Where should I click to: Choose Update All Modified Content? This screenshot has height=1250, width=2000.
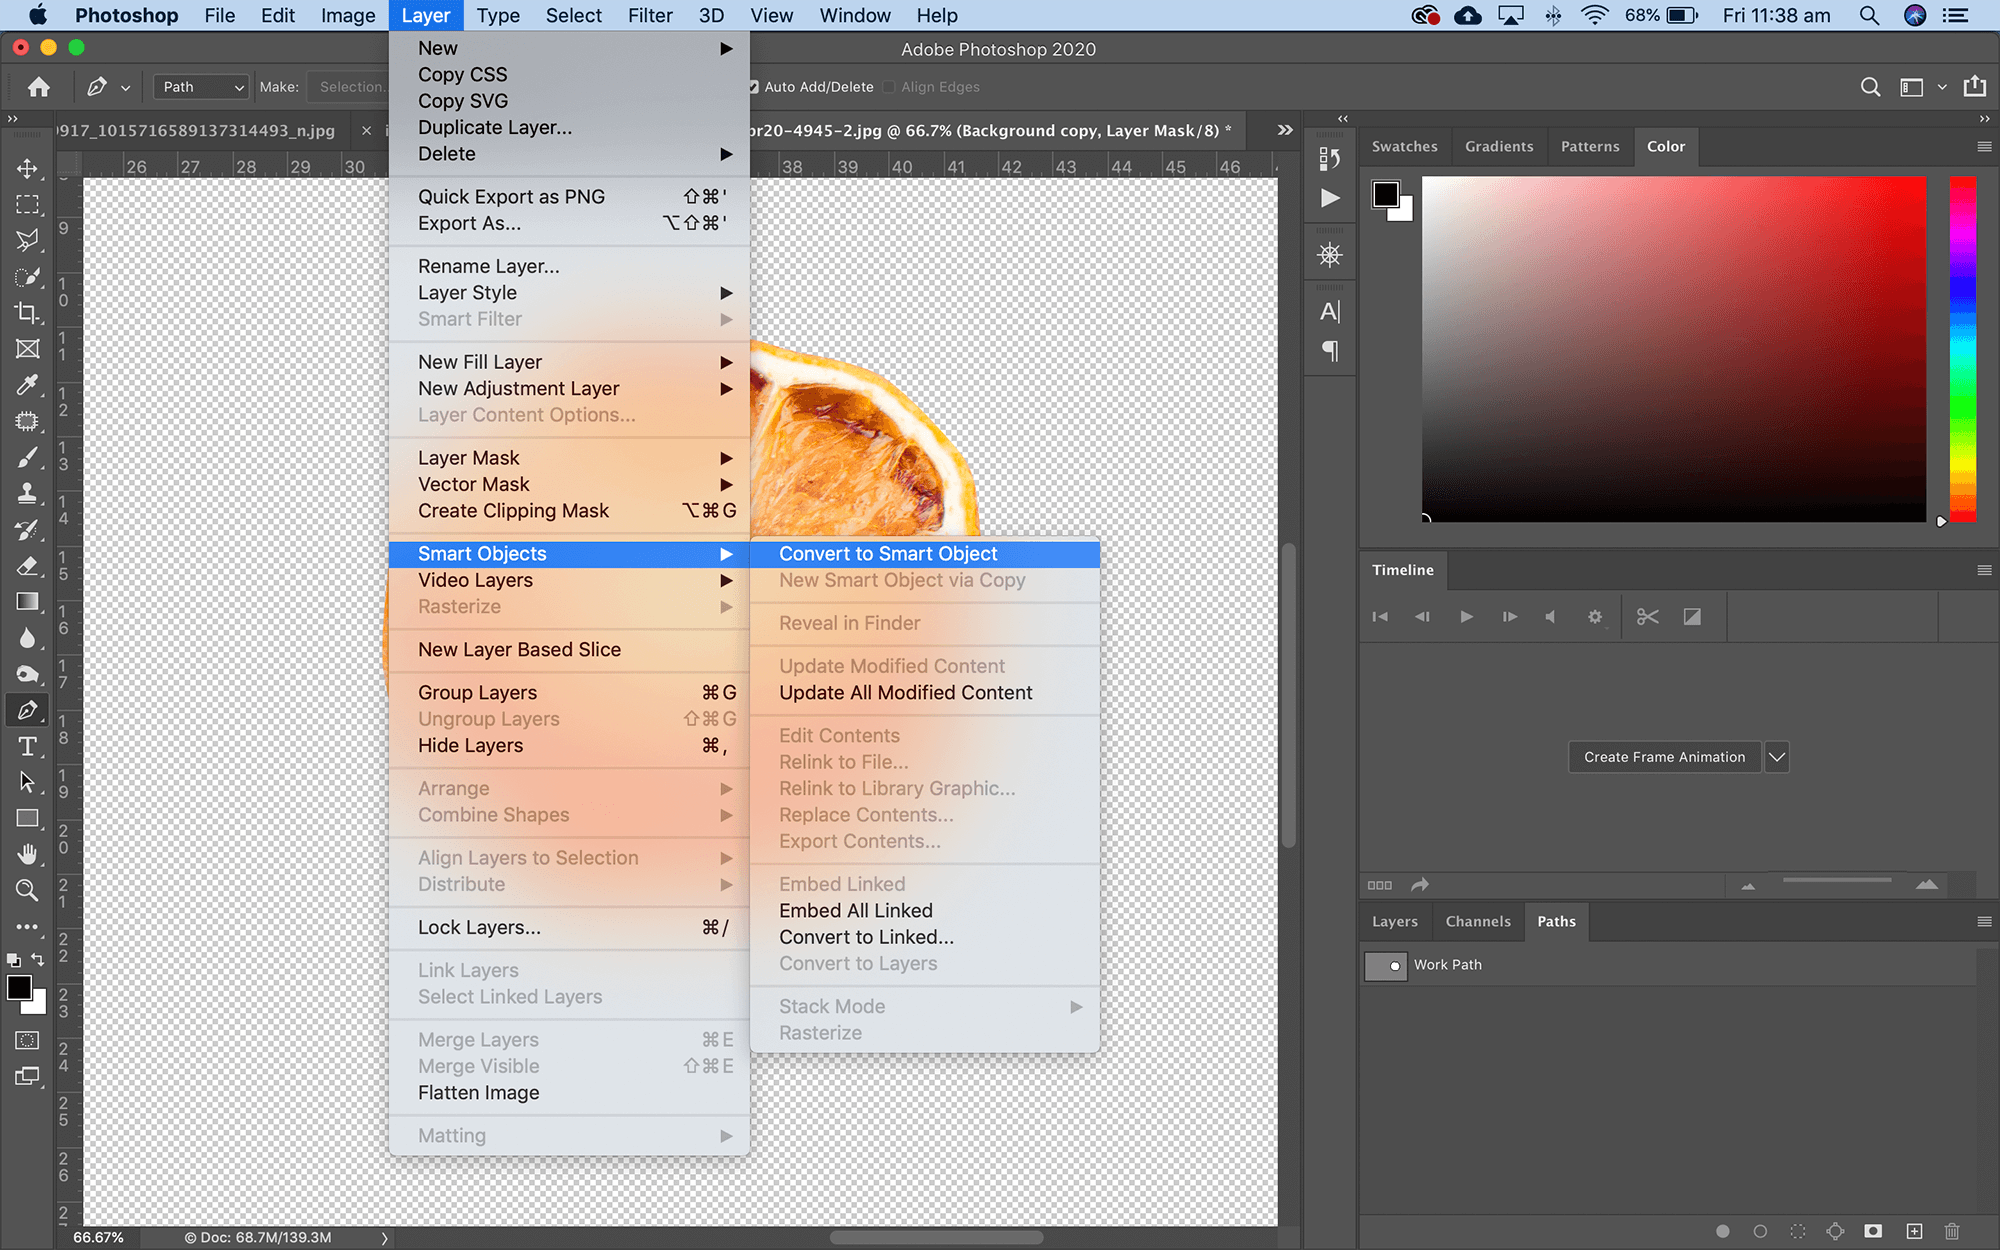pos(925,693)
